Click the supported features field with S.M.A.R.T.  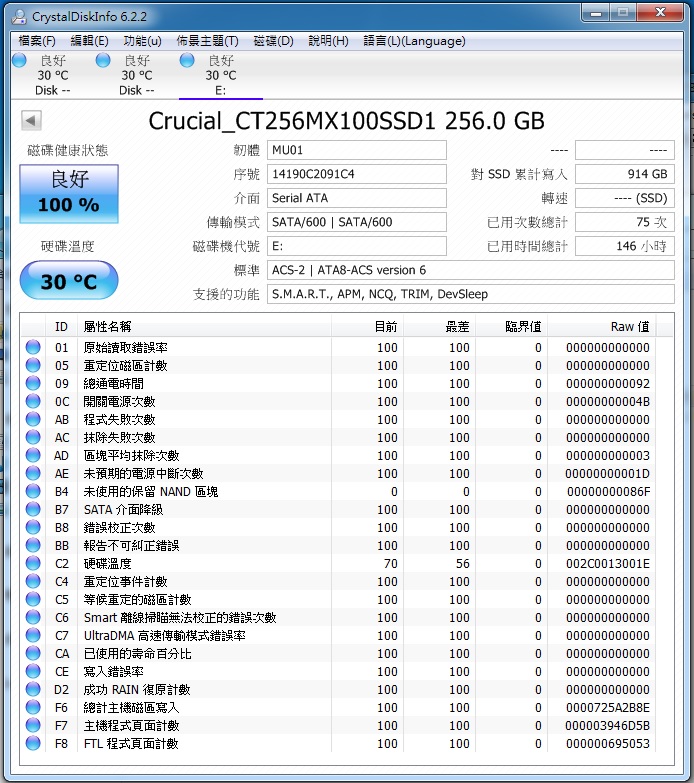coord(470,294)
